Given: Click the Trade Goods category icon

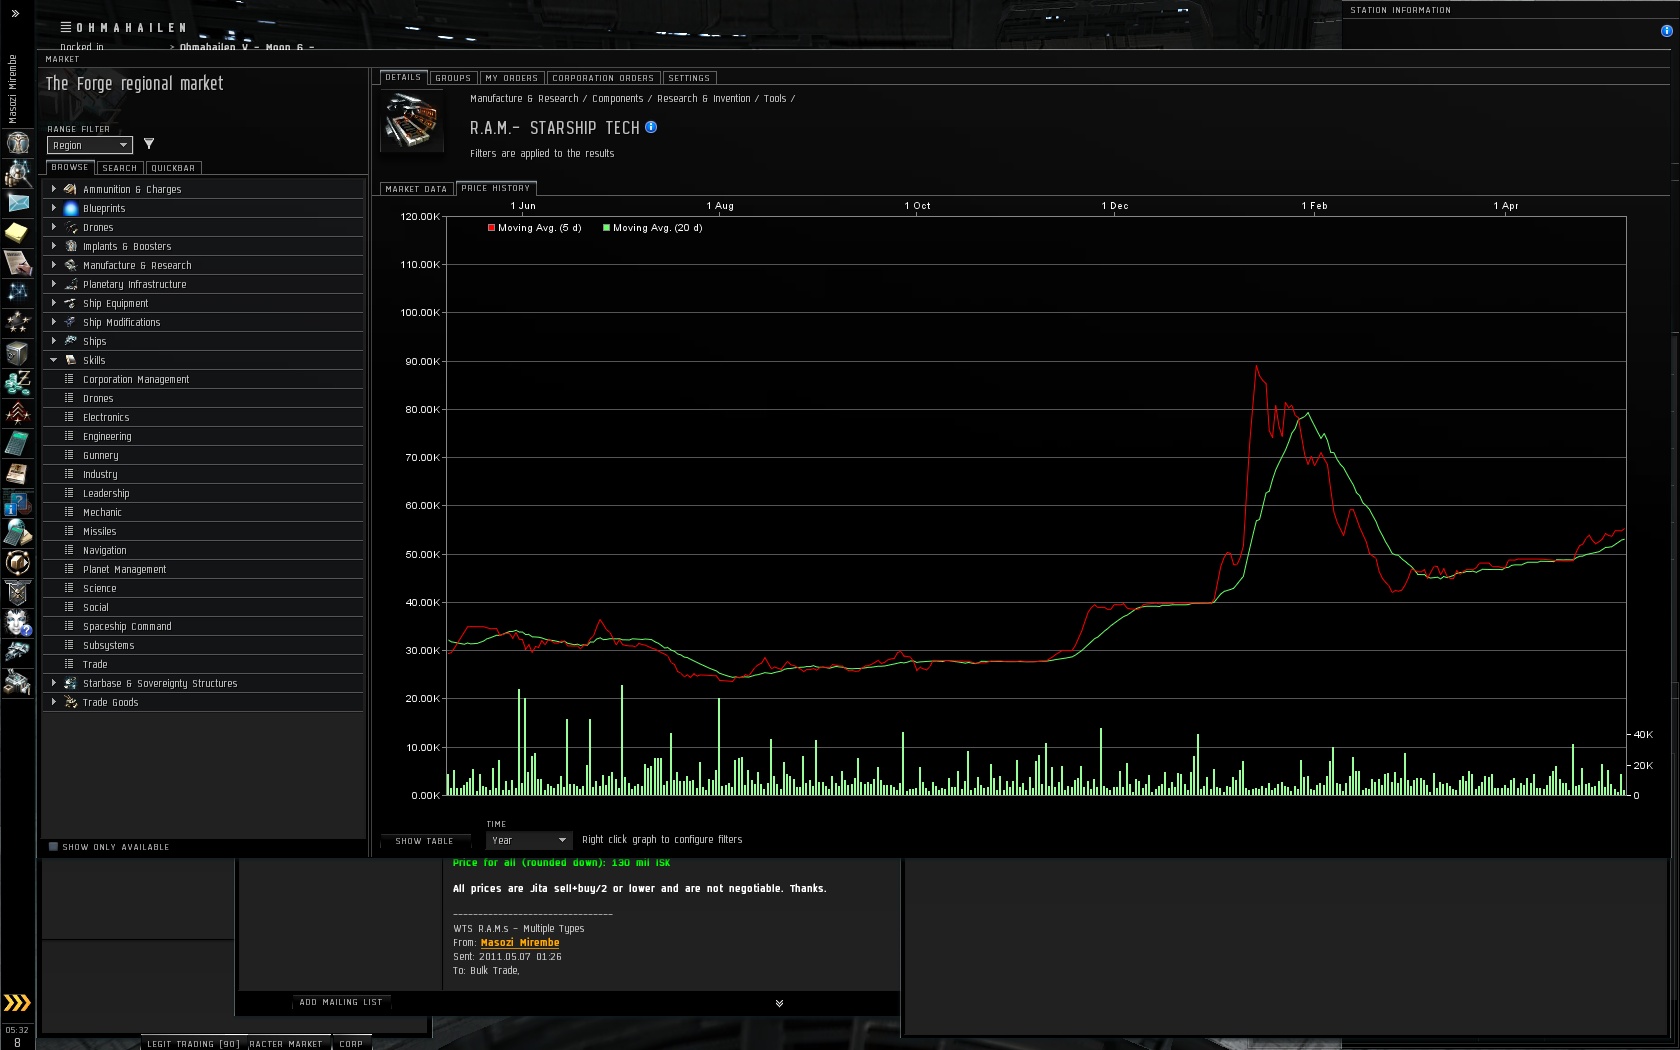Looking at the screenshot, I should pyautogui.click(x=71, y=702).
